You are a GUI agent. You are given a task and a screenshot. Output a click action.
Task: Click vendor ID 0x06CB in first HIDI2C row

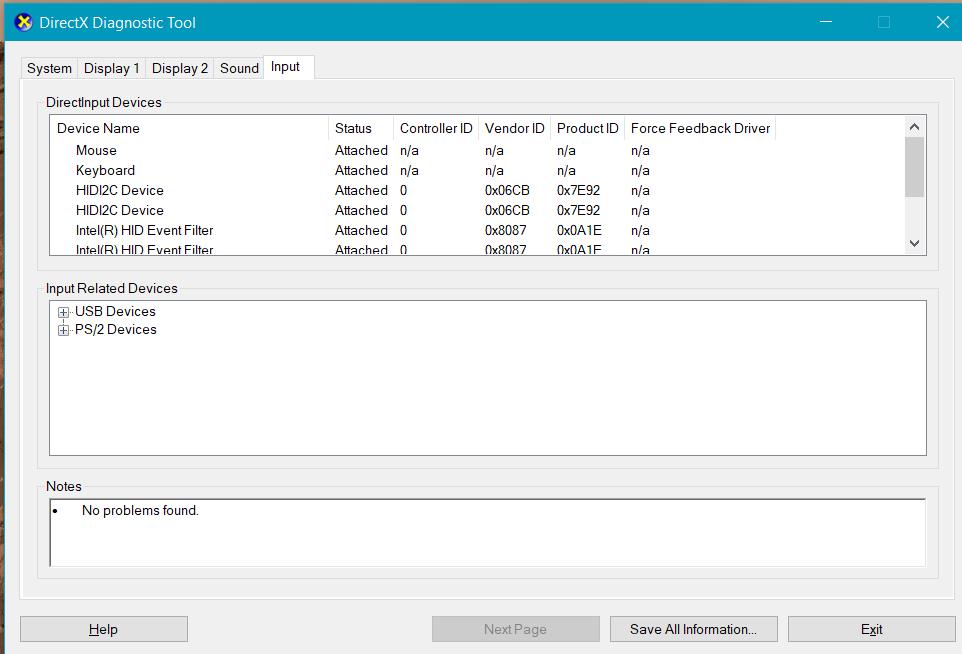(x=507, y=191)
